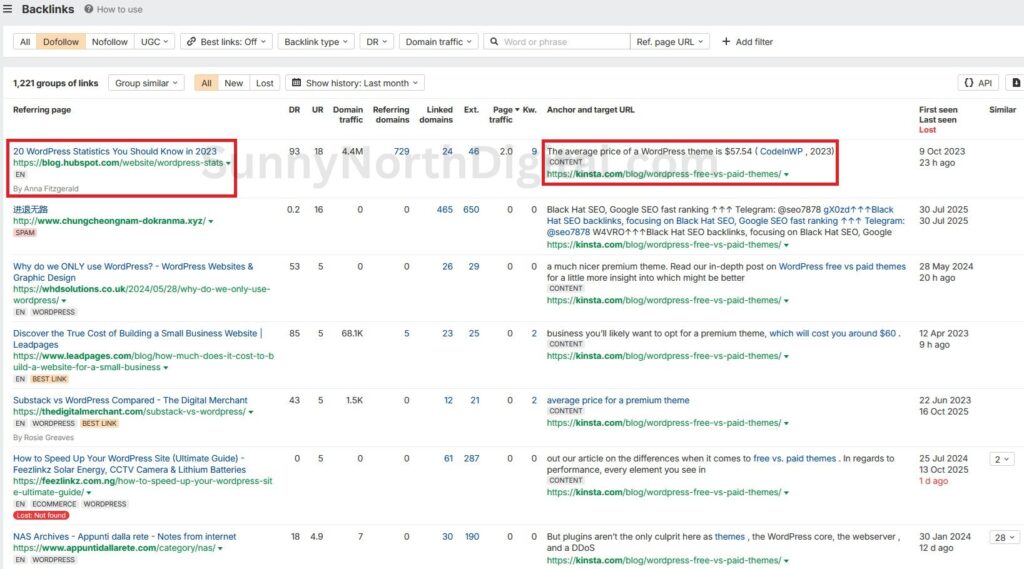
Task: Click free vs. paid themes anchor
Action: (x=794, y=459)
